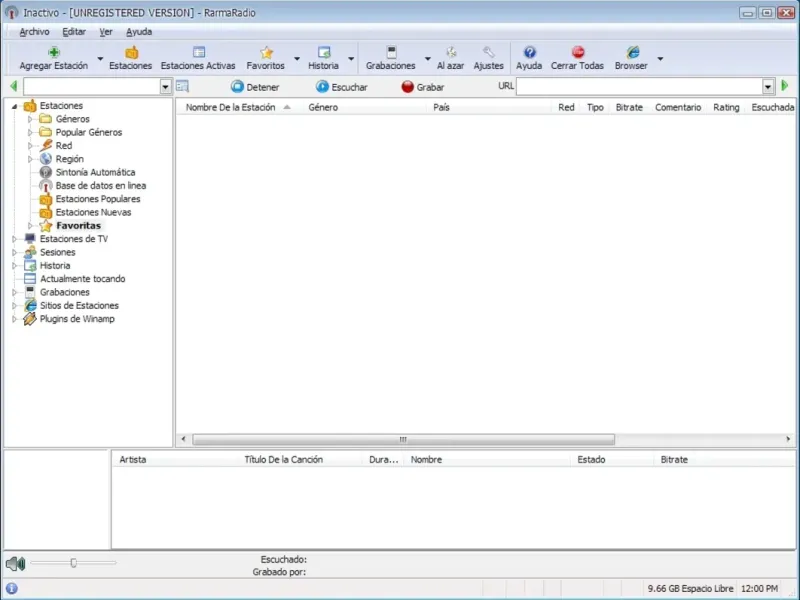Open the Ver menu
The height and width of the screenshot is (600, 800).
[106, 32]
